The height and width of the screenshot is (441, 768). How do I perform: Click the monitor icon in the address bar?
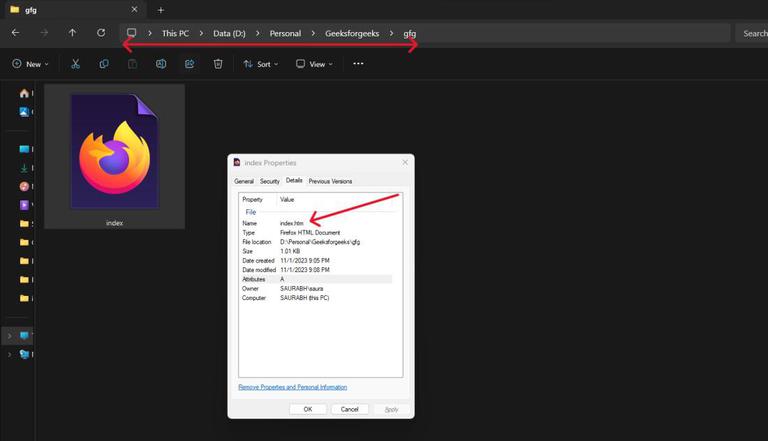click(131, 33)
